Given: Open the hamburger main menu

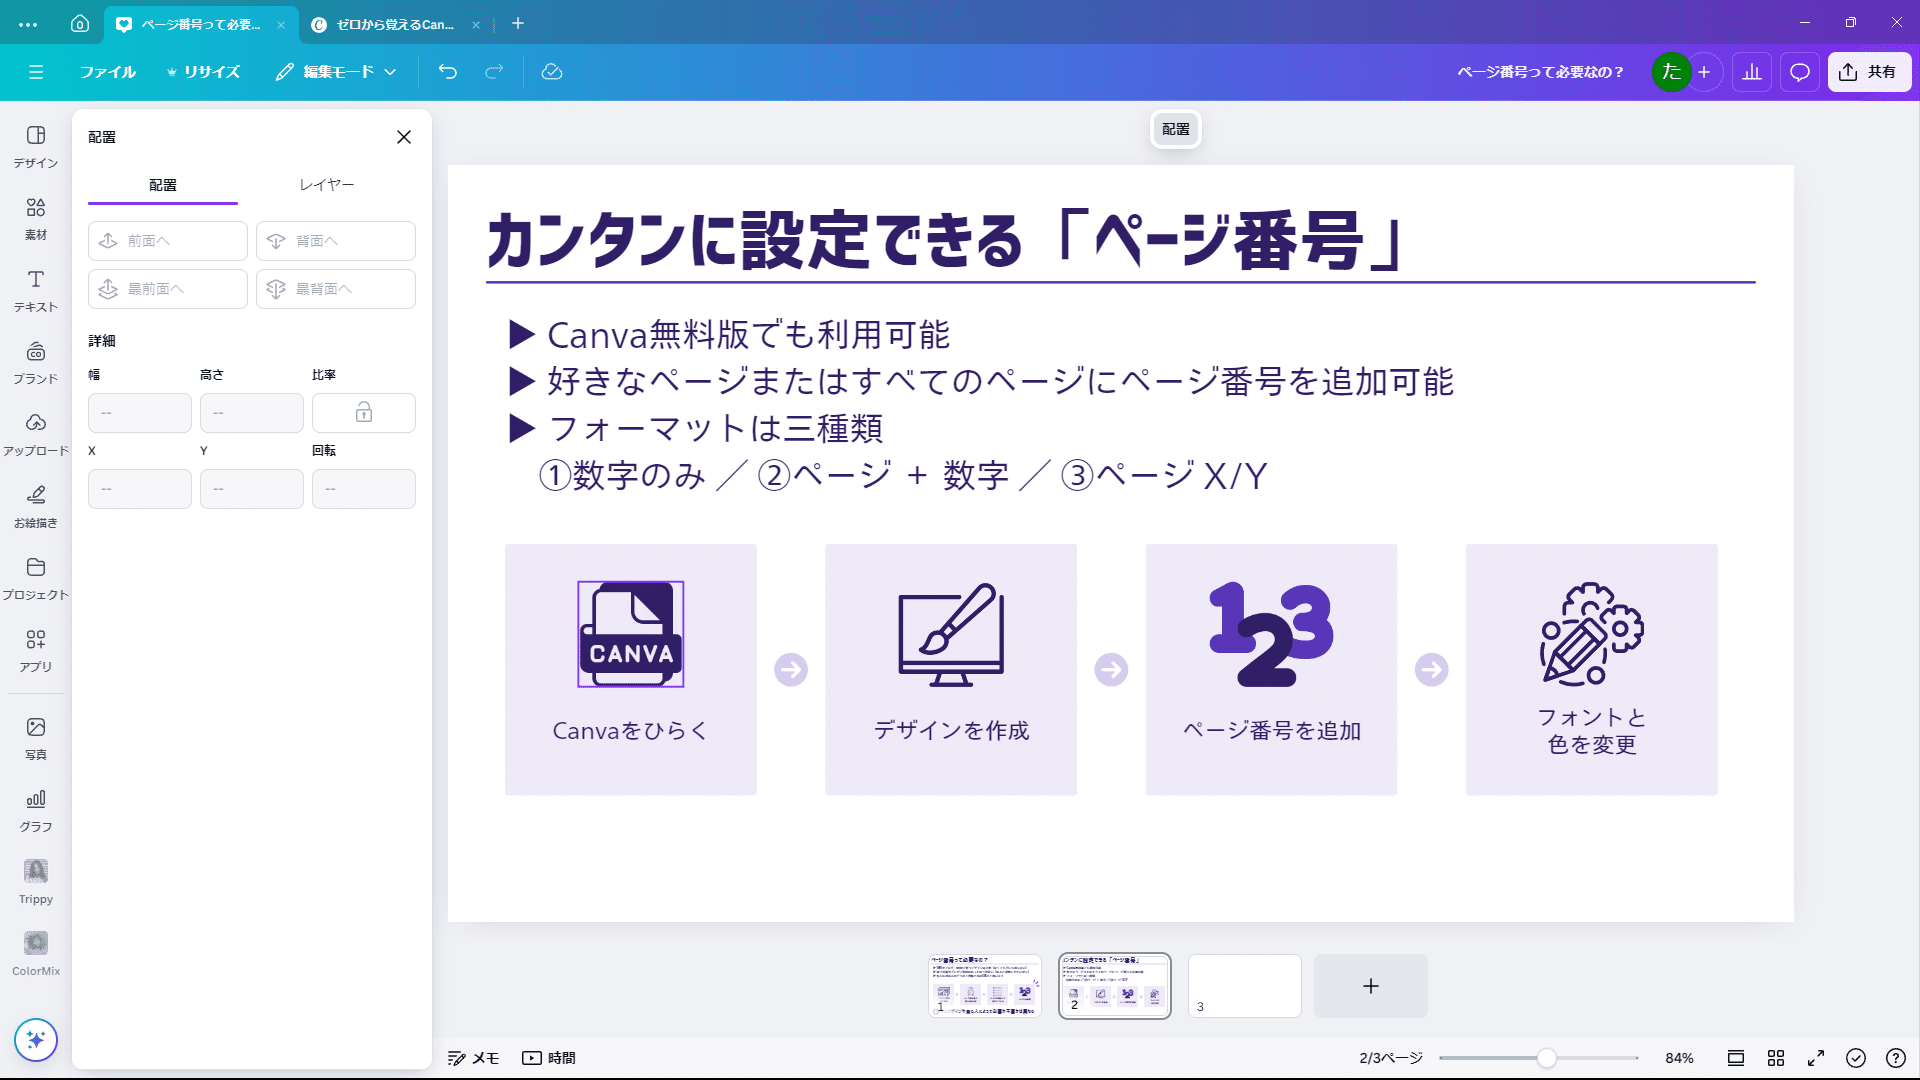Looking at the screenshot, I should 36,72.
